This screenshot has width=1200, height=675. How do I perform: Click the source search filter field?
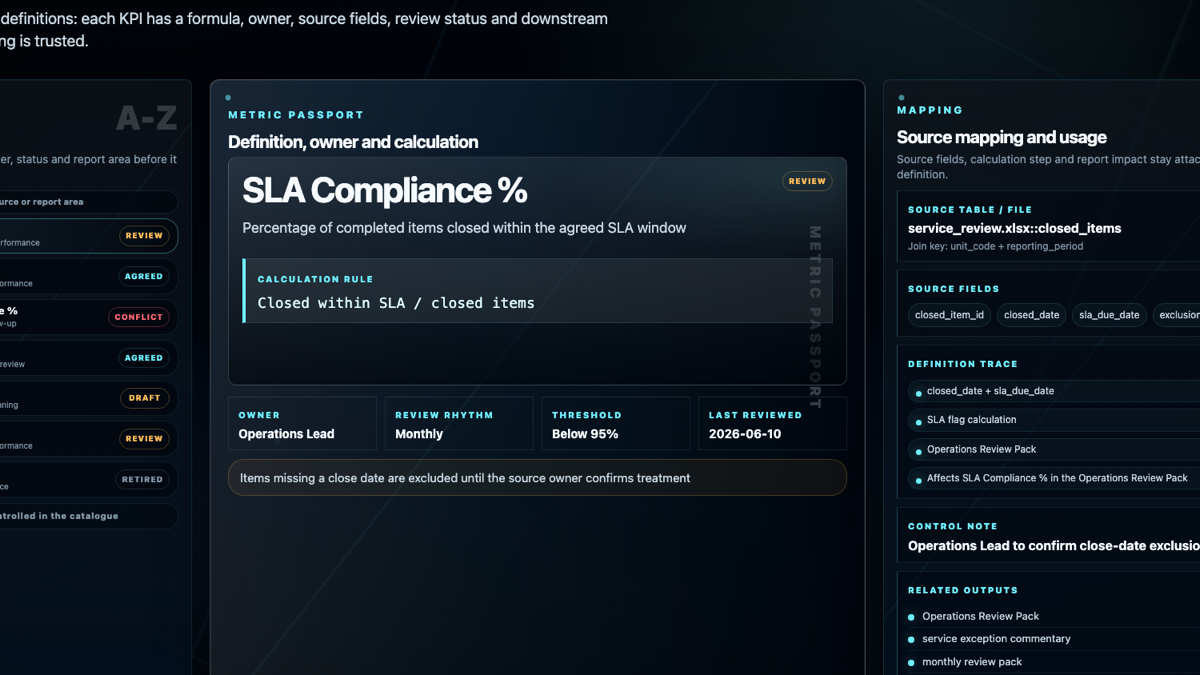point(89,202)
